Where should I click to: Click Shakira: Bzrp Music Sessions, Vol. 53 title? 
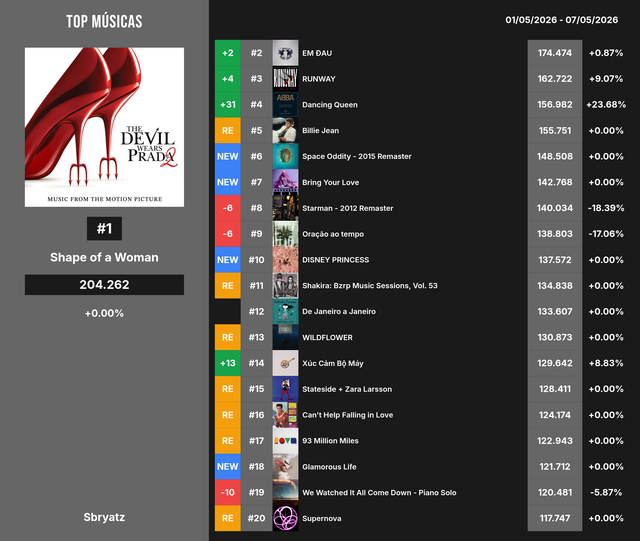[x=370, y=286]
